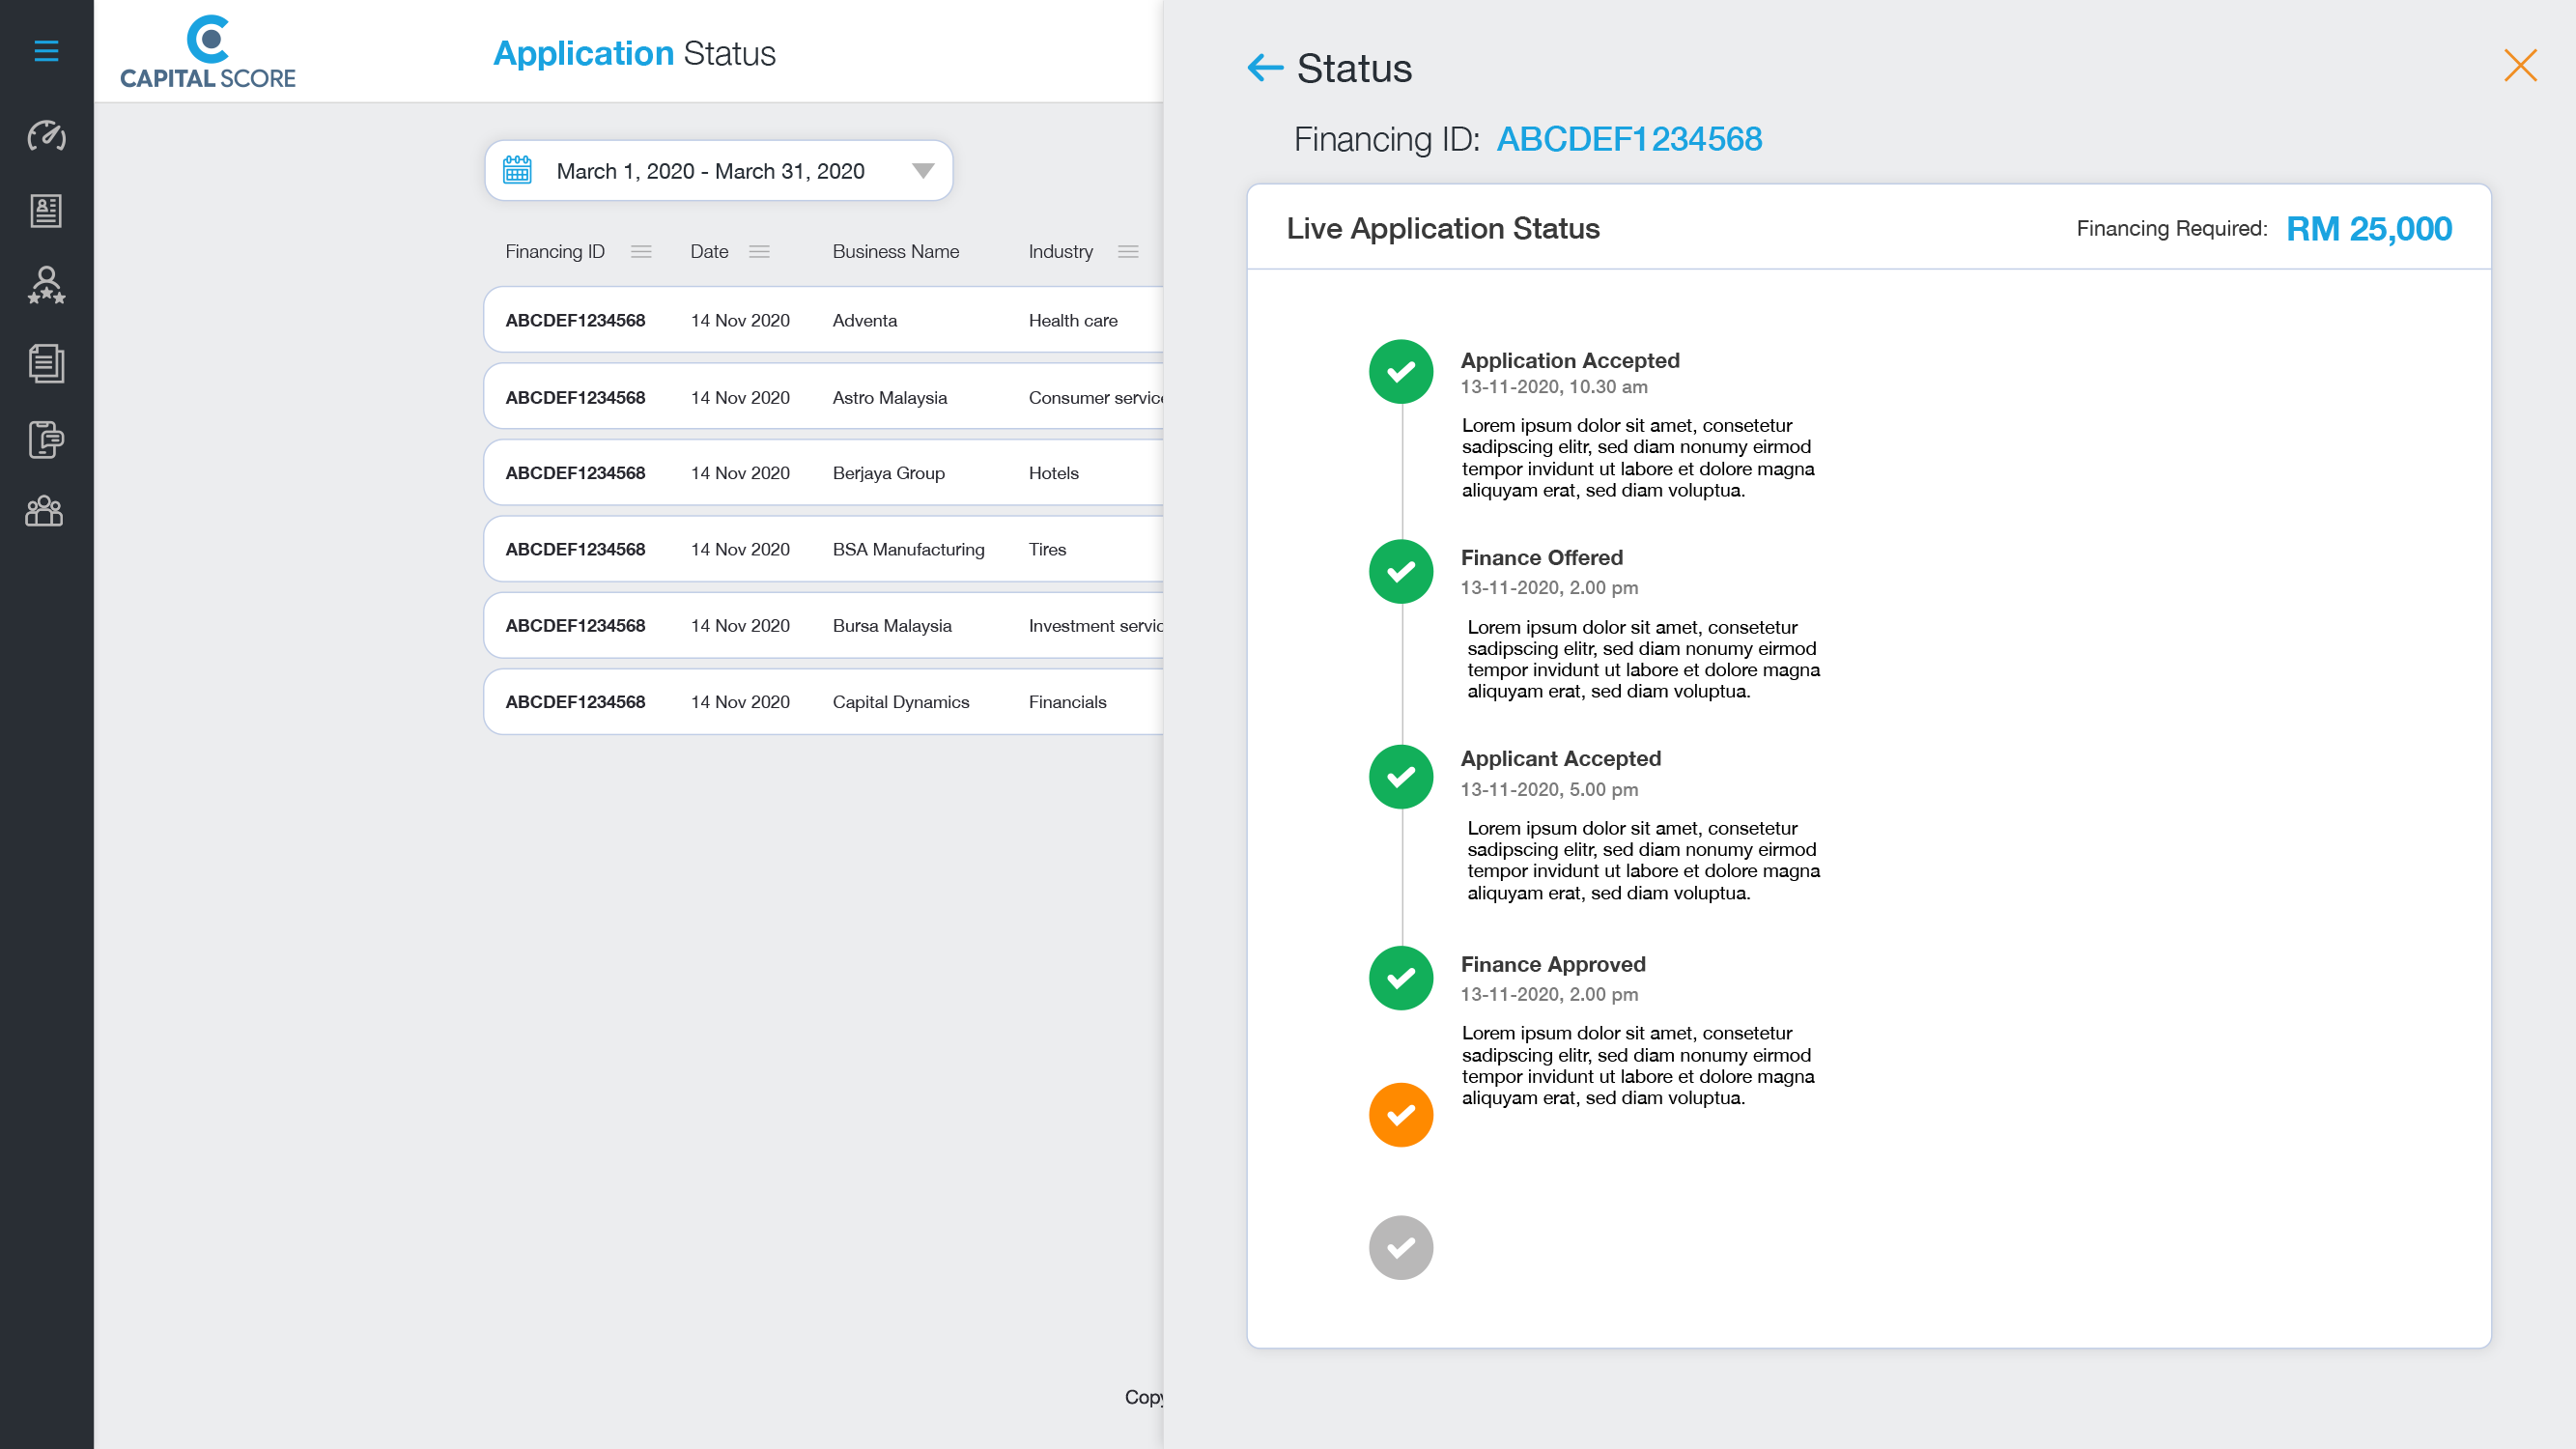Close the Status panel with orange X
Screen dimensions: 2576x1449
coord(2519,66)
